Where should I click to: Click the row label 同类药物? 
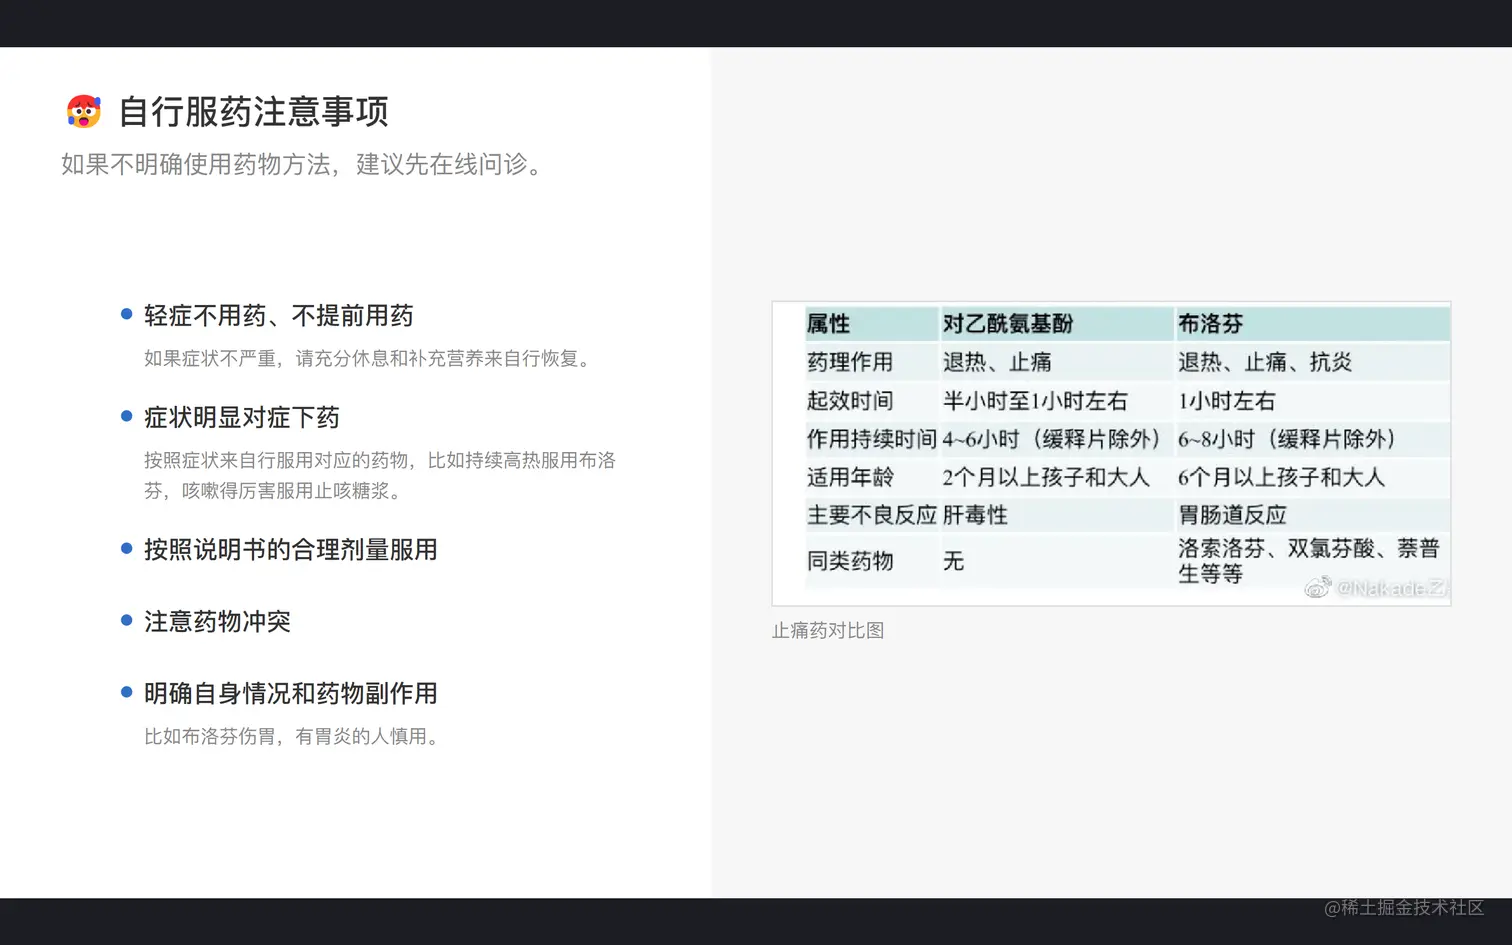(850, 561)
